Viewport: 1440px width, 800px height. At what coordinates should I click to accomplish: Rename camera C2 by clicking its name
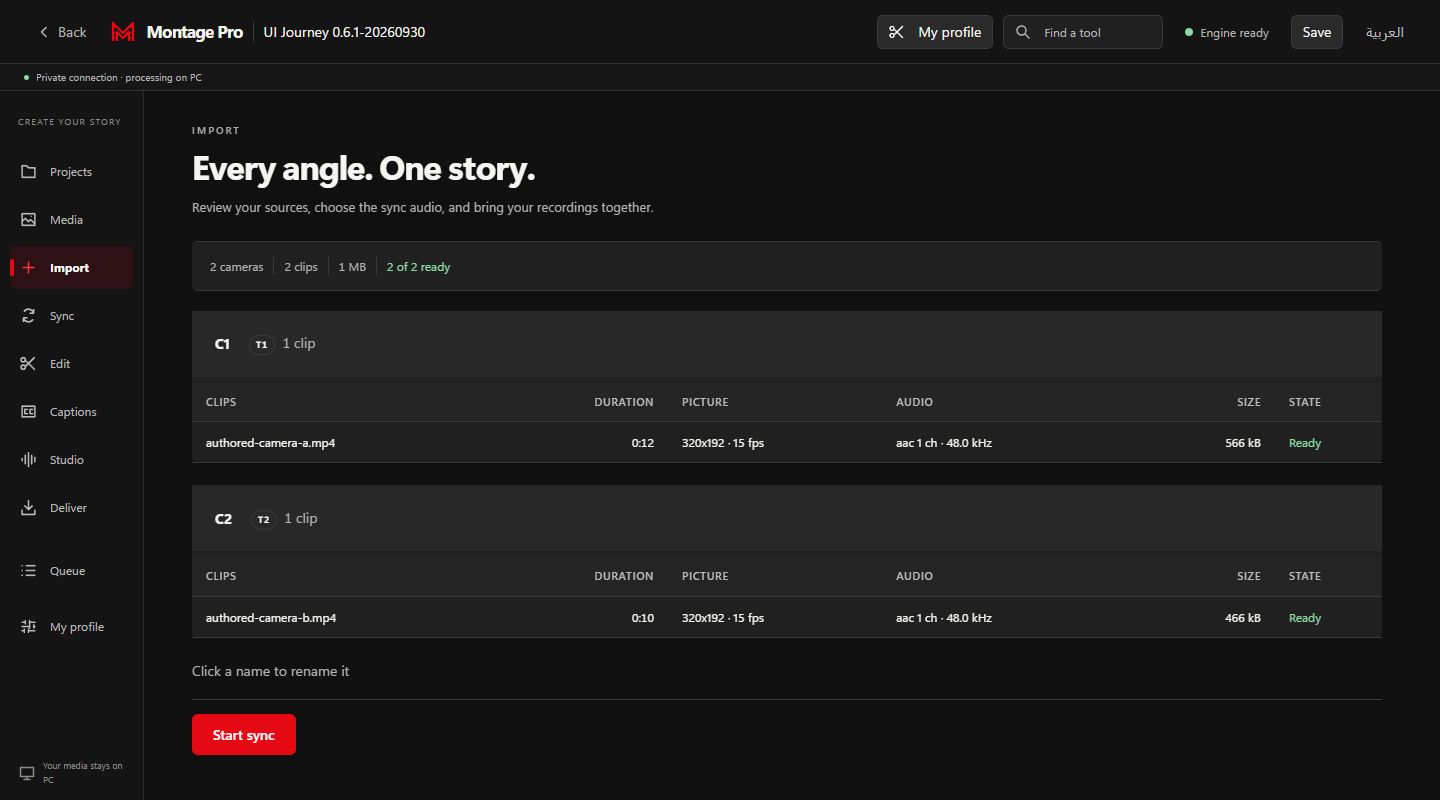pyautogui.click(x=223, y=519)
